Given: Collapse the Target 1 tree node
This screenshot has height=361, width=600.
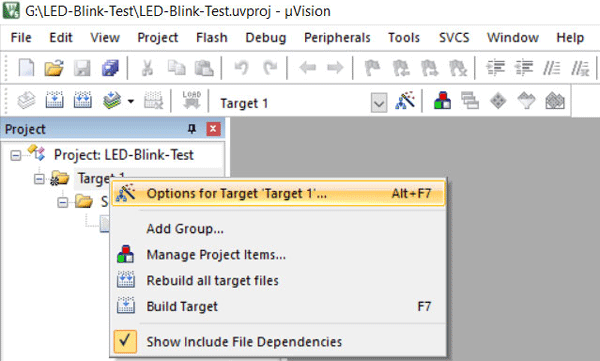Looking at the screenshot, I should (x=39, y=179).
